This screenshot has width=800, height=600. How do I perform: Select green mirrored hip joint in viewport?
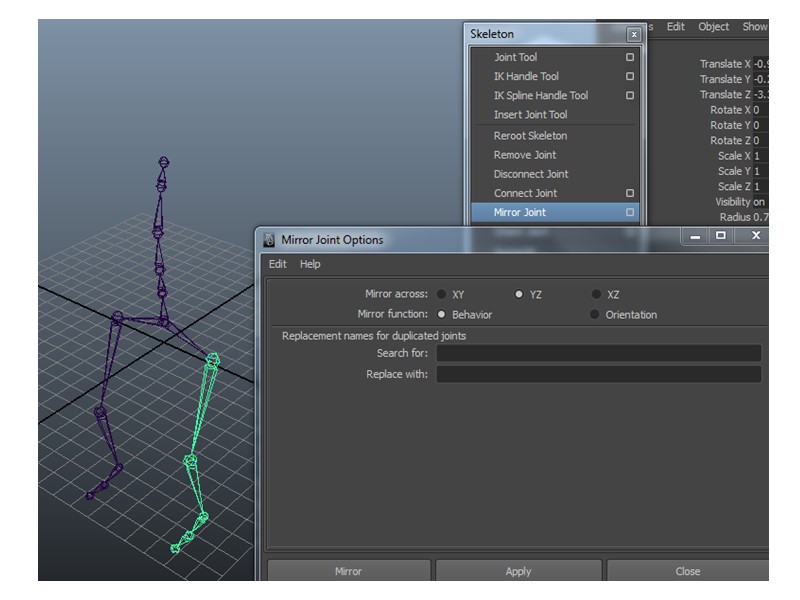tap(213, 360)
